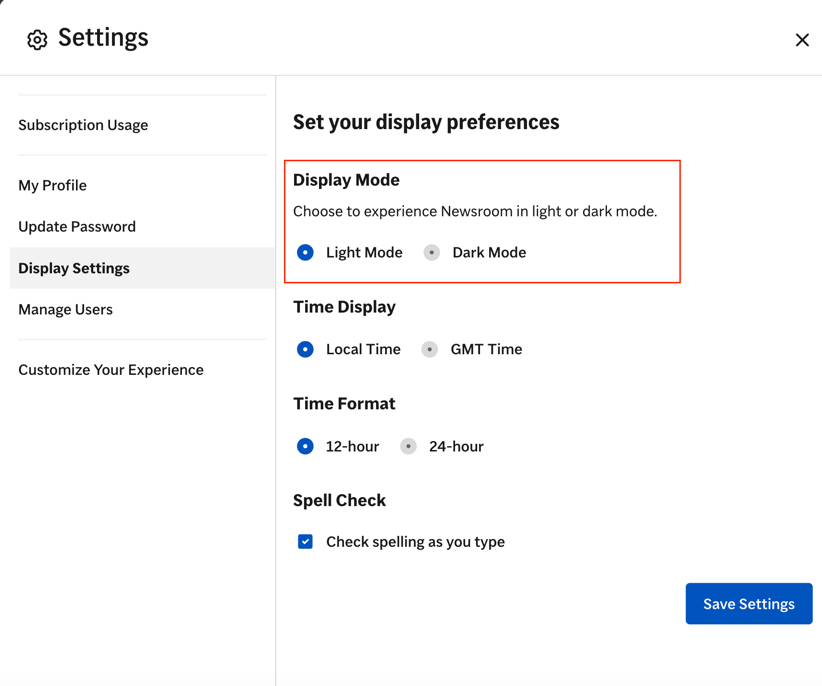Click the Save Settings button

(748, 603)
